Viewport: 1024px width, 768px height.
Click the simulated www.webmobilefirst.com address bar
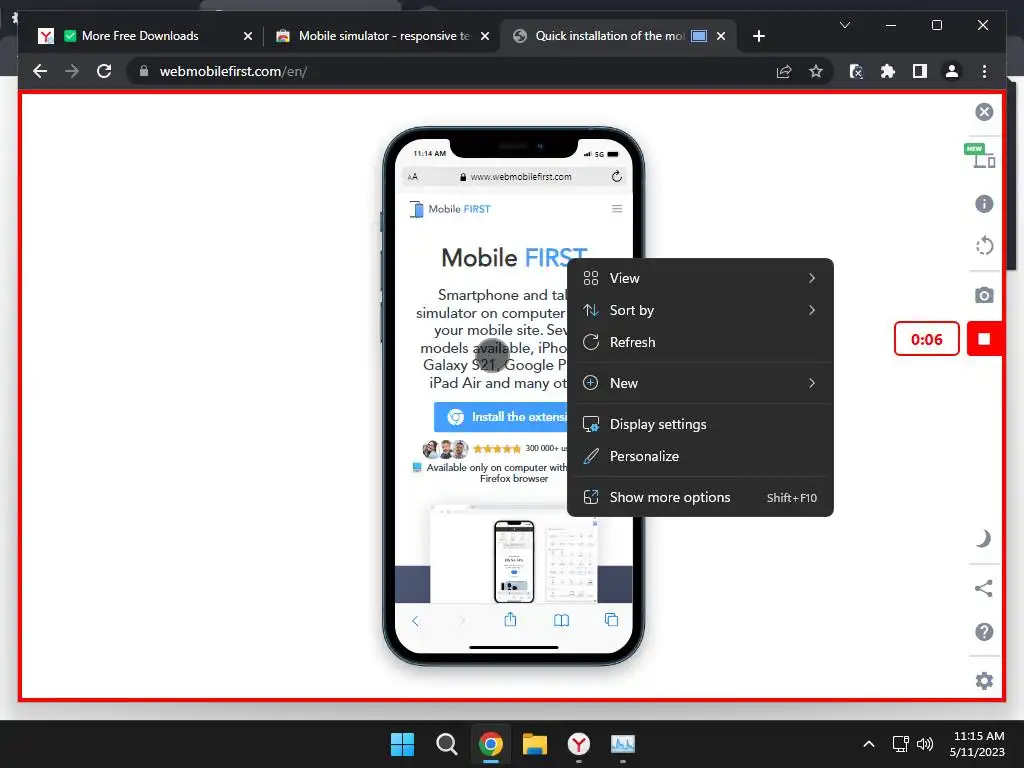click(x=515, y=176)
